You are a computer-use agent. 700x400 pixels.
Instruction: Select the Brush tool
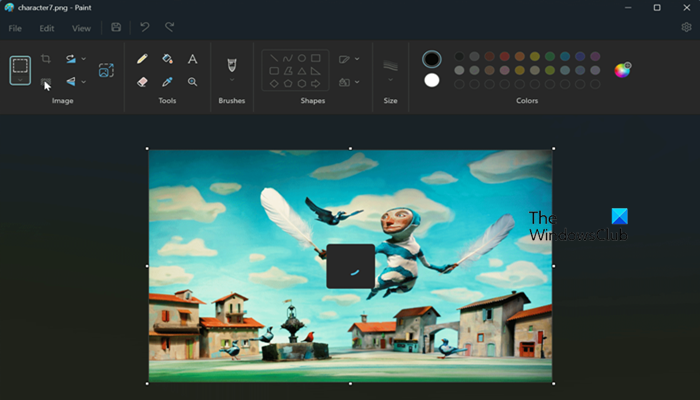click(232, 65)
